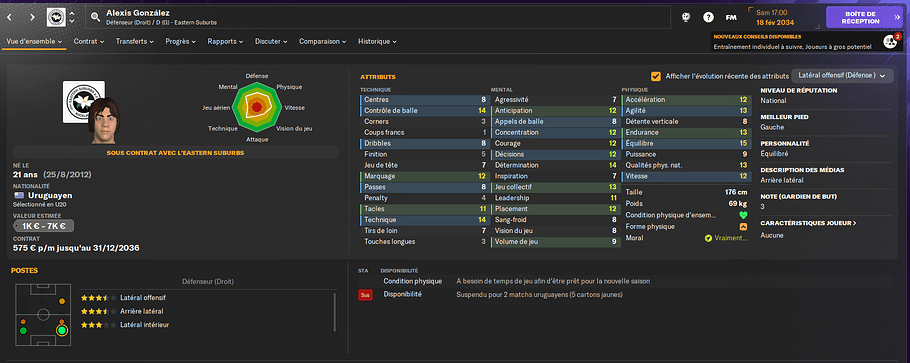Select the right-back position dot on the pitch

pyautogui.click(x=62, y=330)
